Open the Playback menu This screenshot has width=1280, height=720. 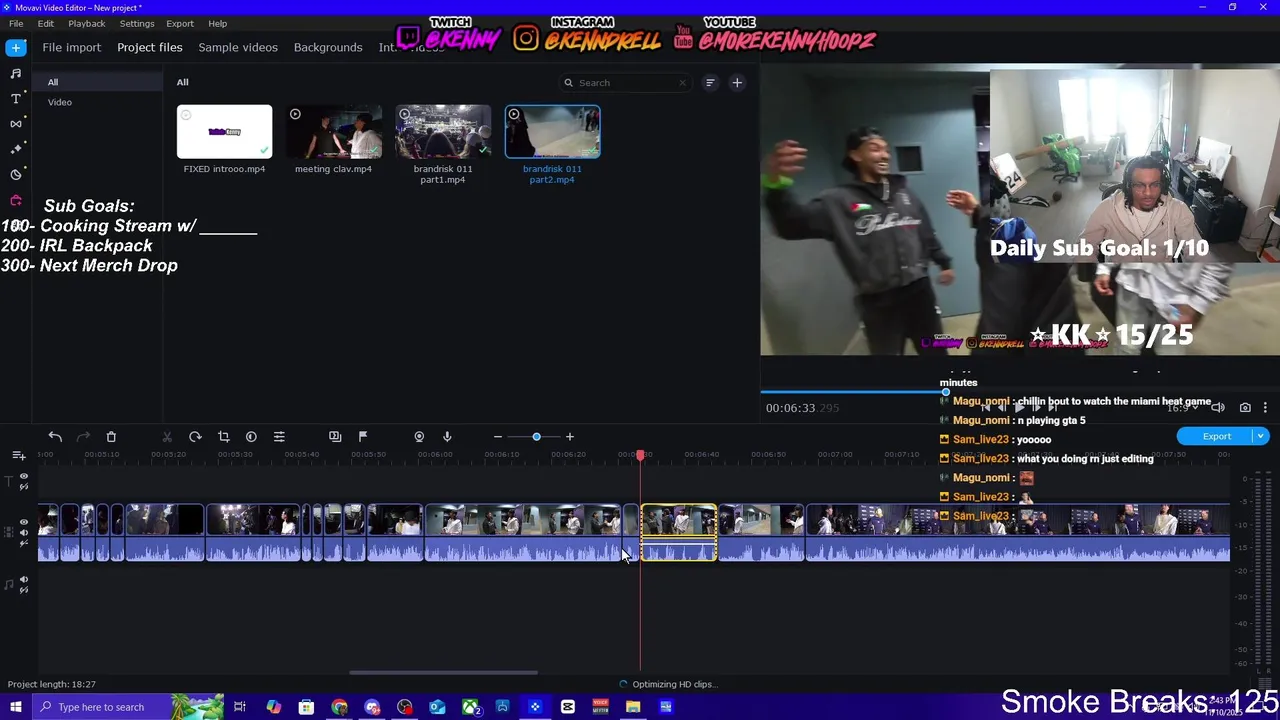tap(87, 23)
